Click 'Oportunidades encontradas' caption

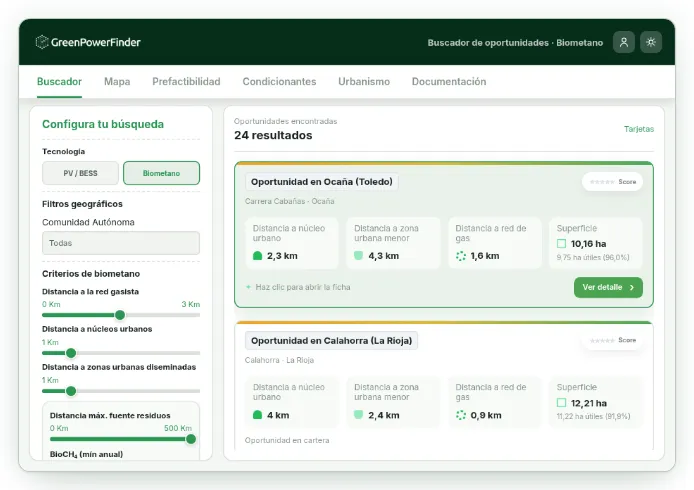285,121
